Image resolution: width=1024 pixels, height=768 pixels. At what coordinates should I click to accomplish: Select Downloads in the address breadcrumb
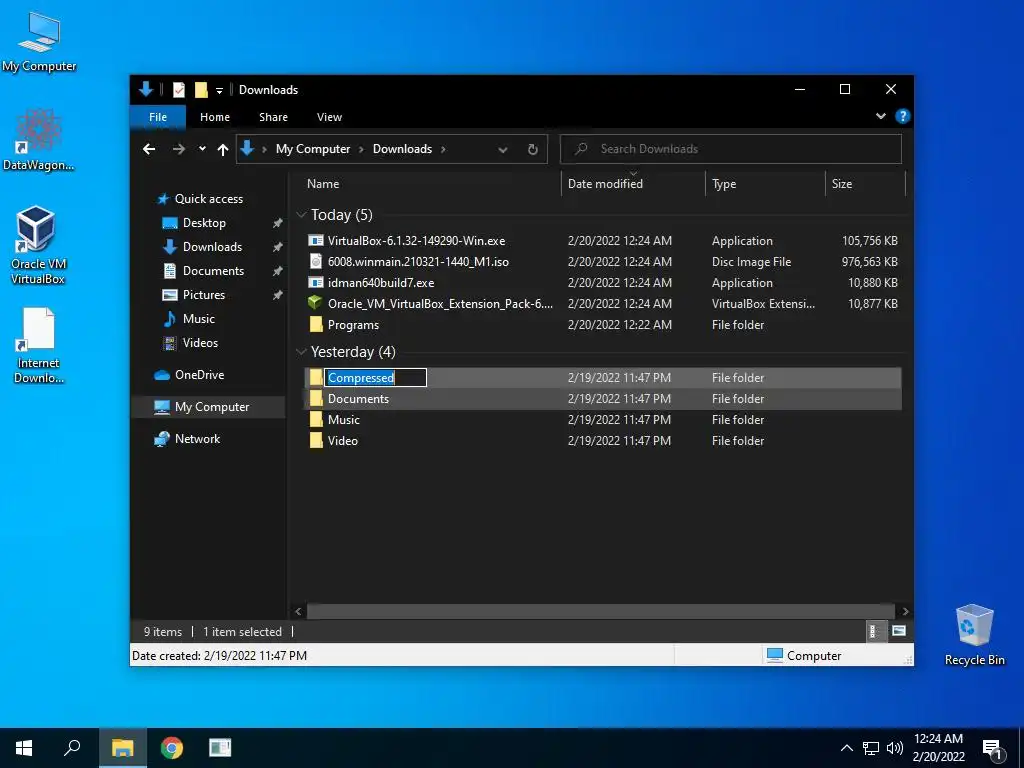[x=402, y=149]
